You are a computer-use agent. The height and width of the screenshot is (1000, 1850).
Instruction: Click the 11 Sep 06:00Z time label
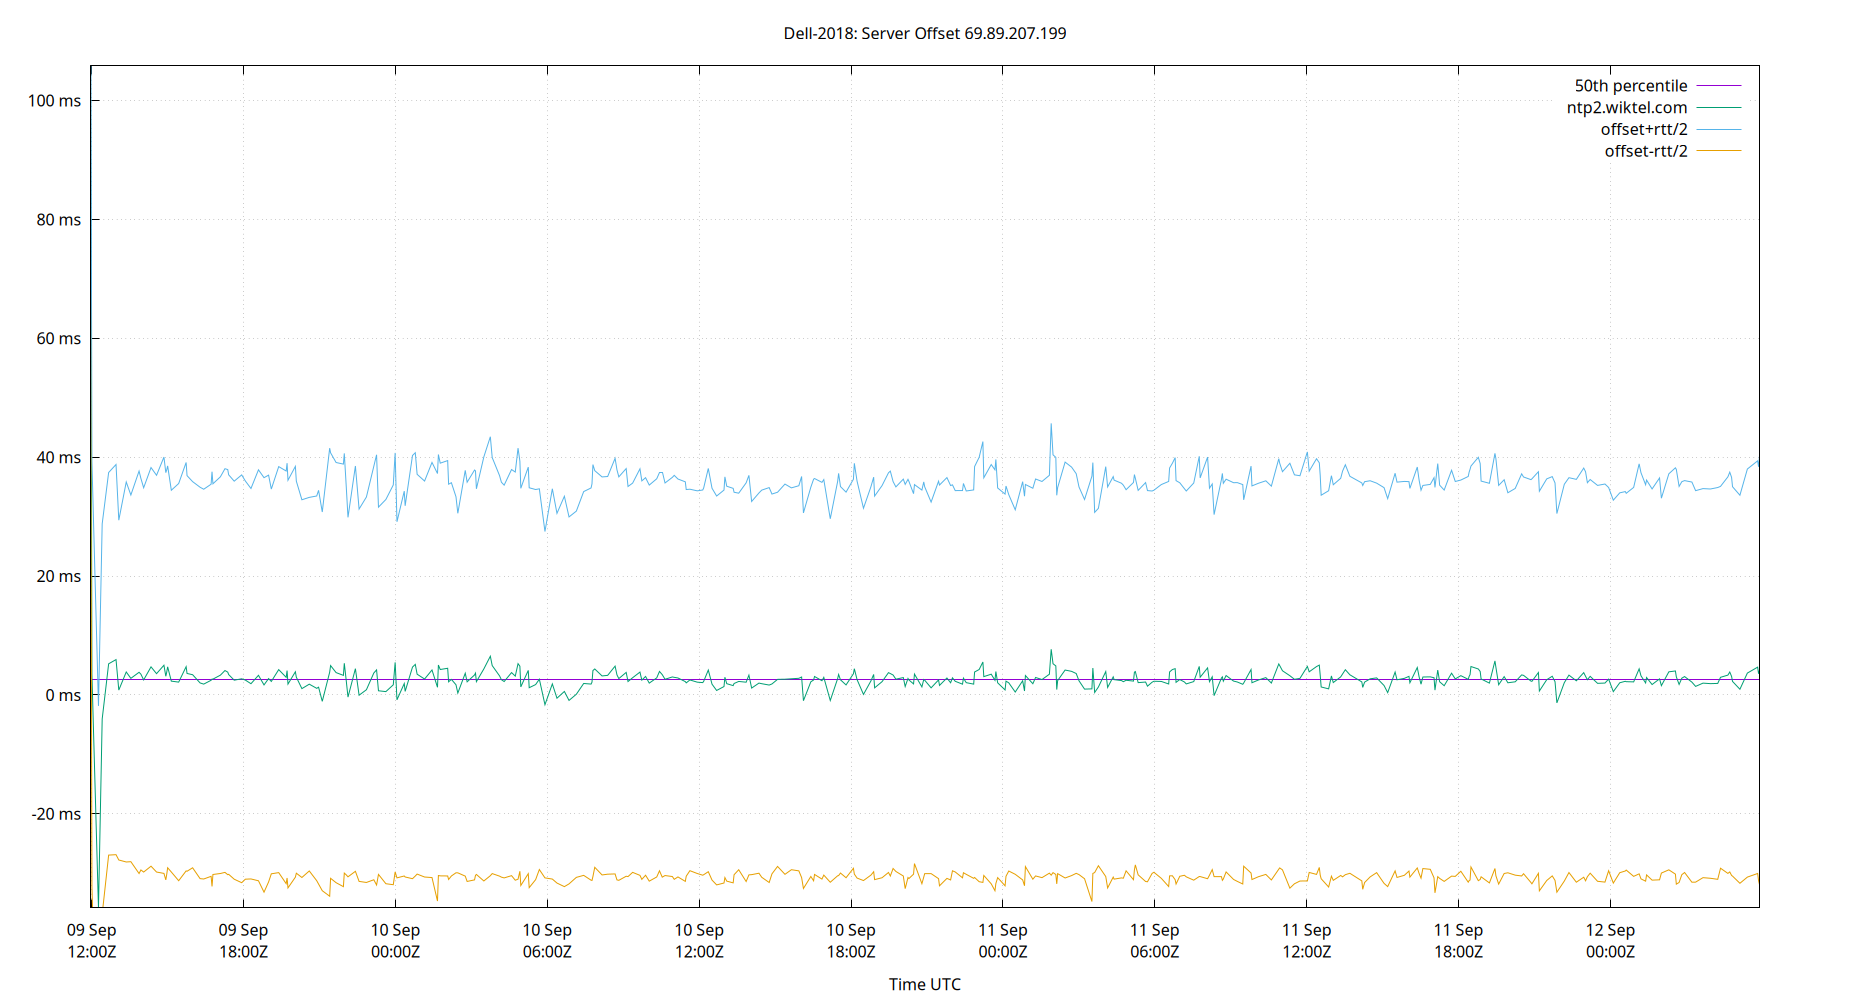pos(1154,941)
